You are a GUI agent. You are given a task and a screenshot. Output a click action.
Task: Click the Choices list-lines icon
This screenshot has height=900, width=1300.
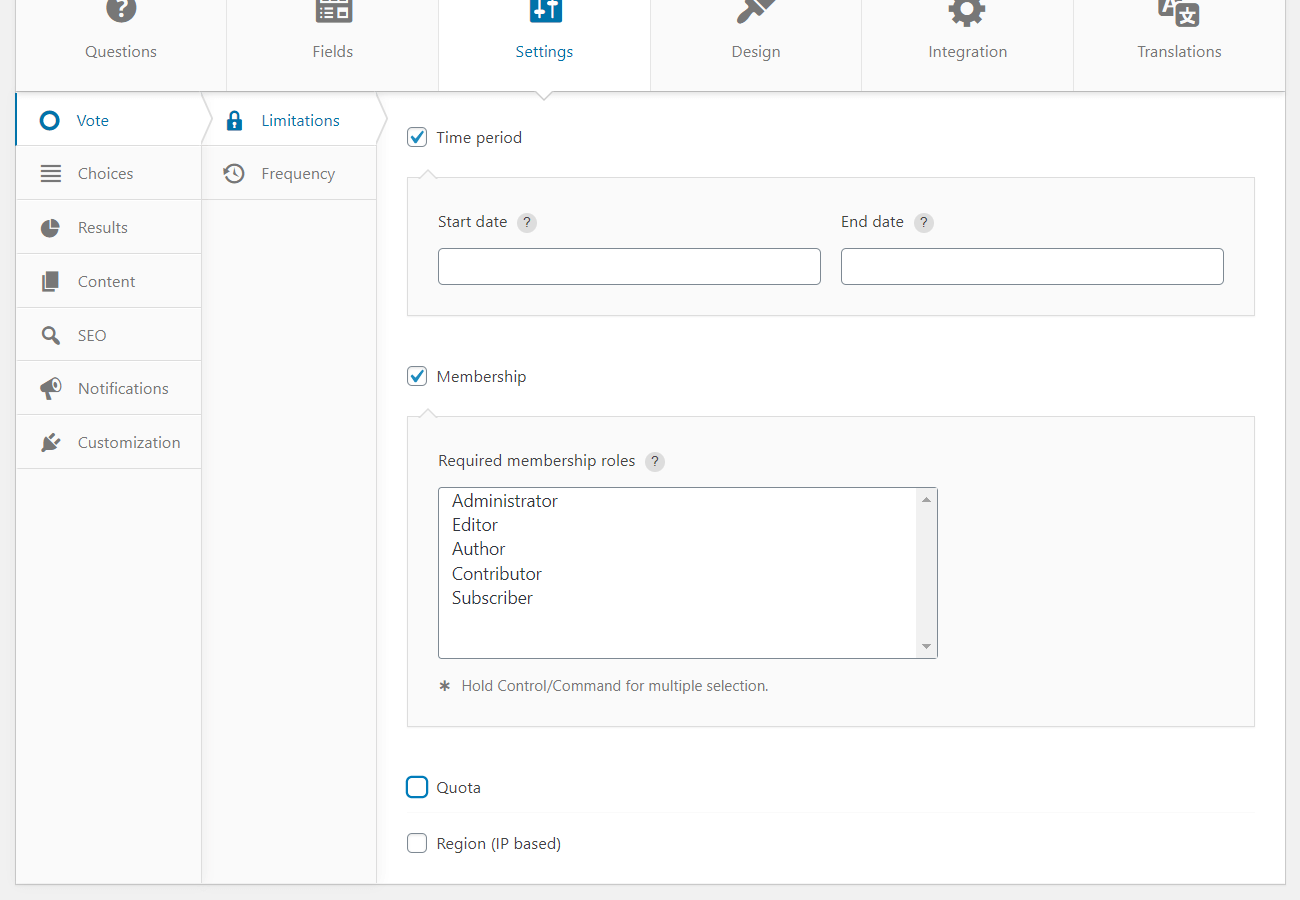pyautogui.click(x=51, y=174)
